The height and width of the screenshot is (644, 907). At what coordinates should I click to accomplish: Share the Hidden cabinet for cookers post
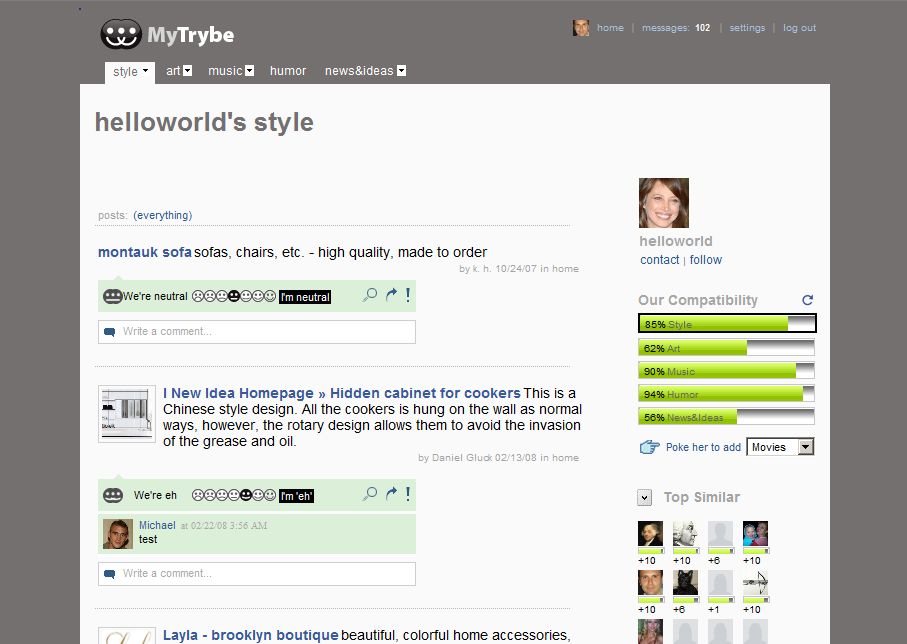pos(392,493)
